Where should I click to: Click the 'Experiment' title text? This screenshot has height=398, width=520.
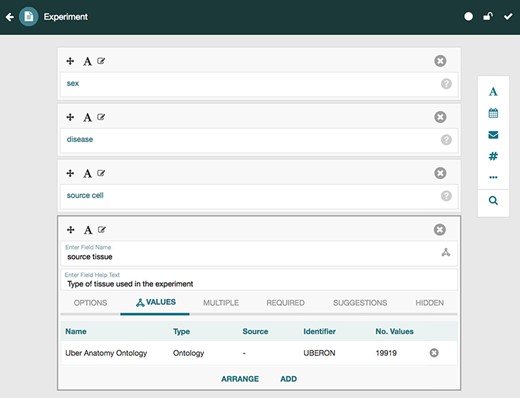(x=66, y=17)
